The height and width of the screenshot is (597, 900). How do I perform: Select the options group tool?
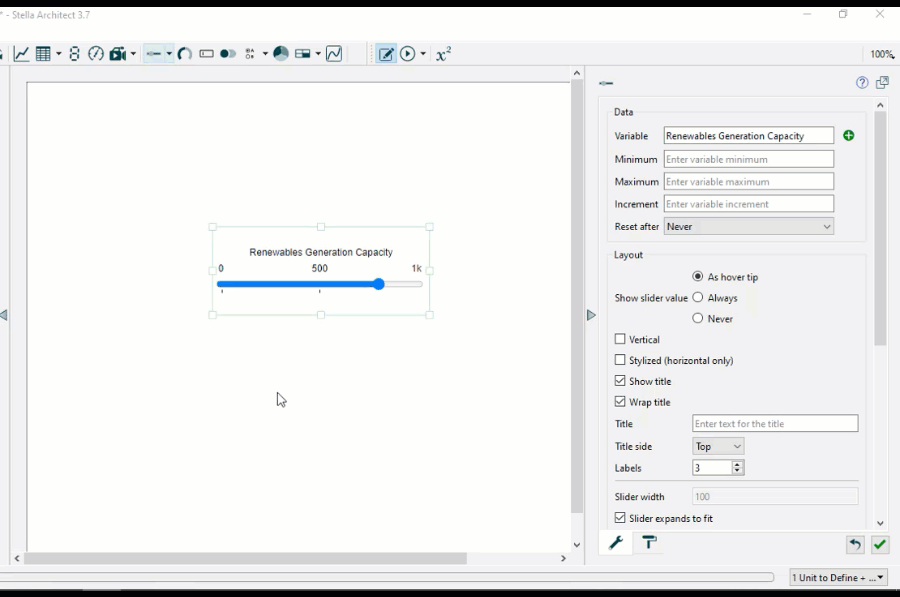coord(250,54)
